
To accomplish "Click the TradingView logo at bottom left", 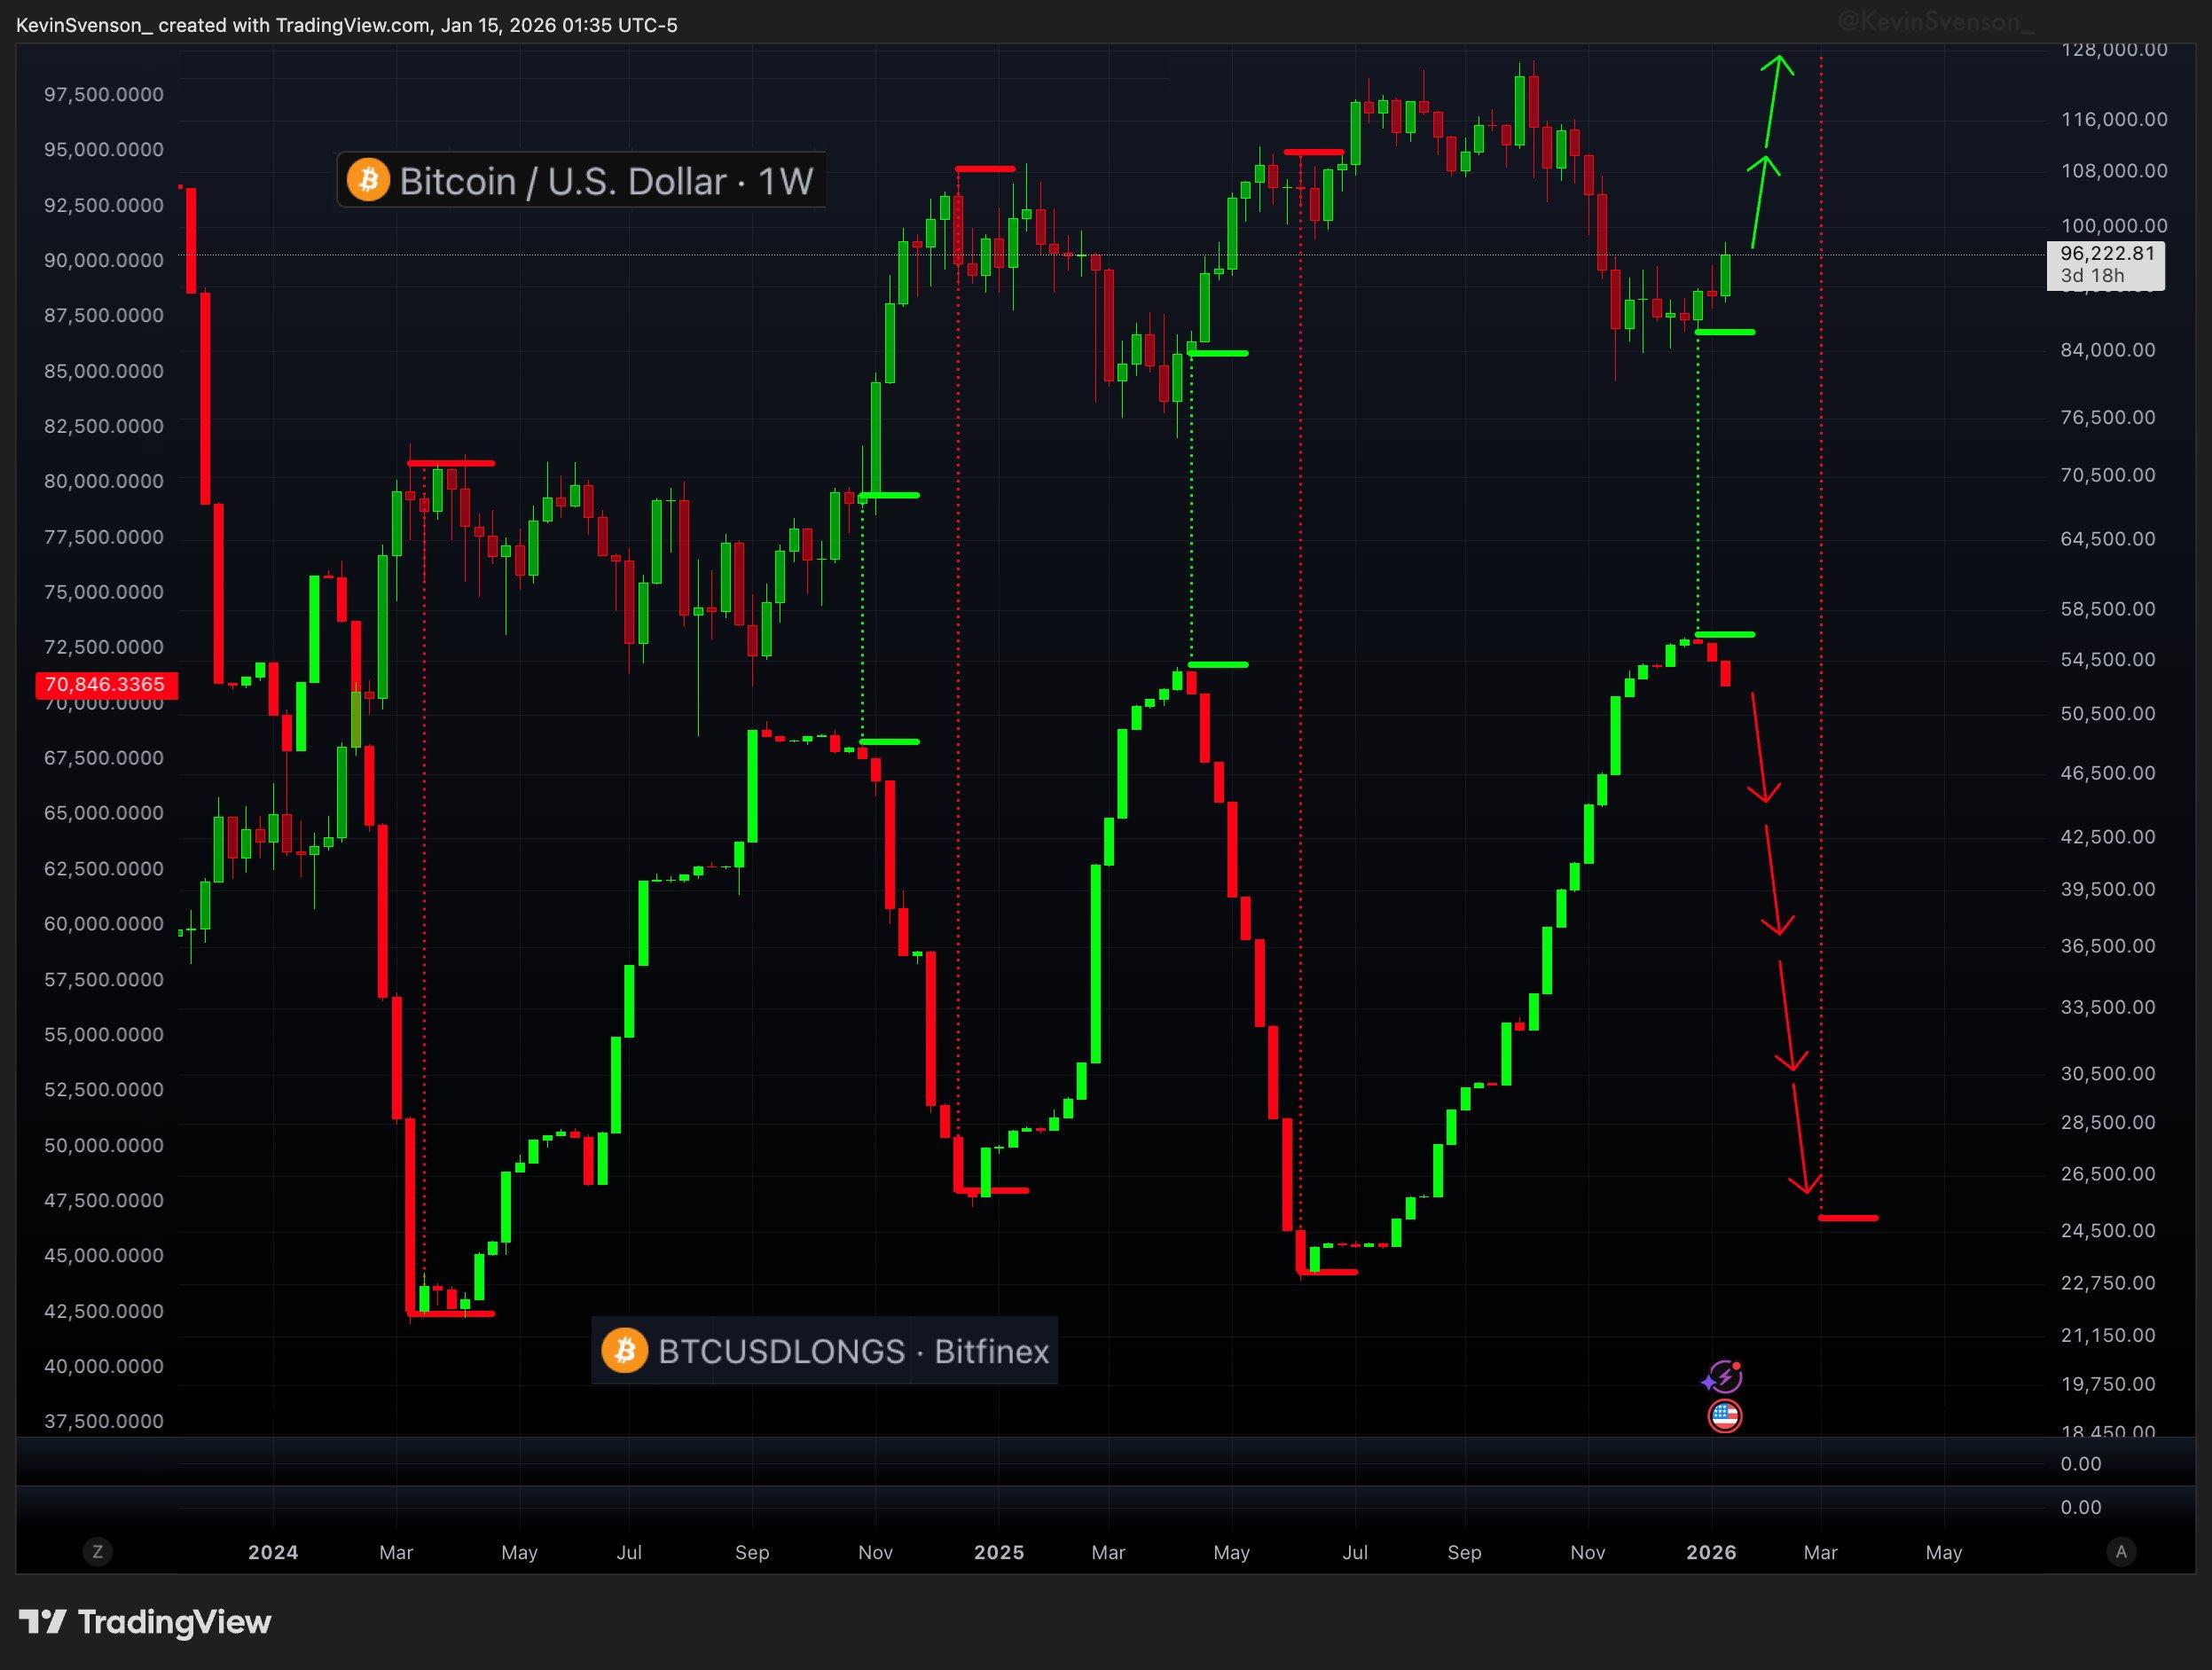I will pos(146,1621).
